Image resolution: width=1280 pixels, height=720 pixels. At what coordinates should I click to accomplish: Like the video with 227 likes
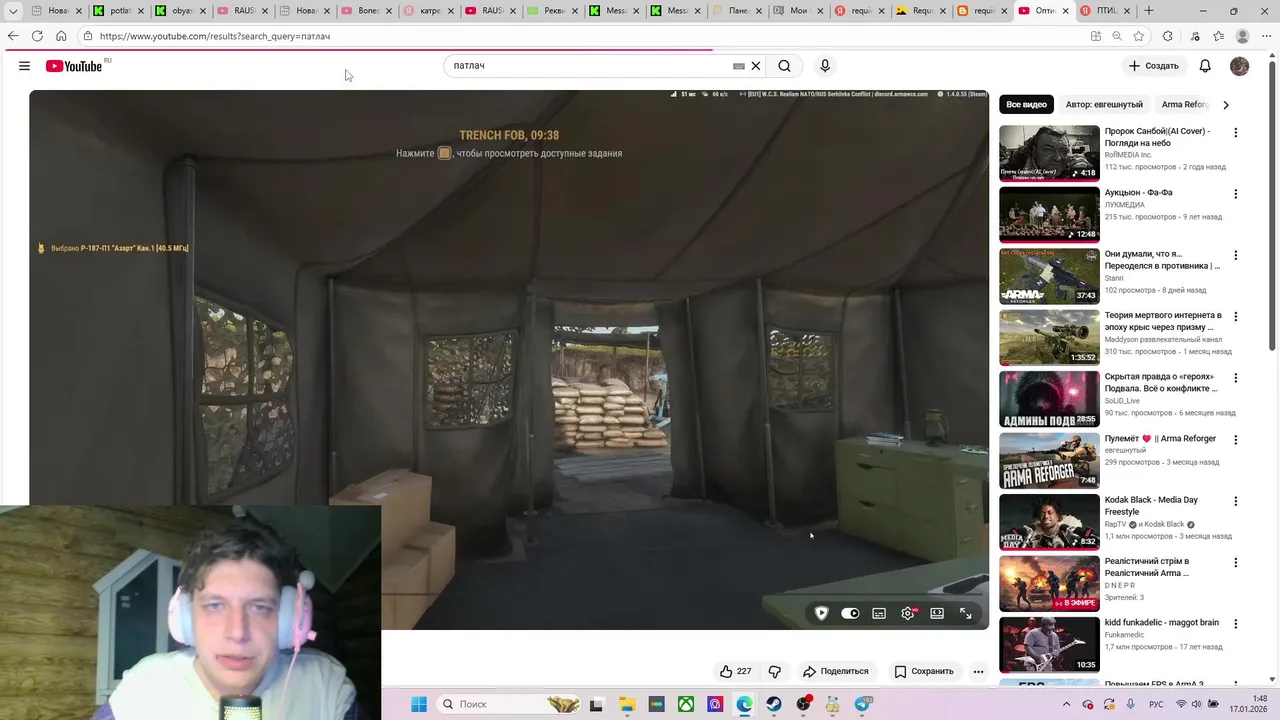(x=735, y=671)
